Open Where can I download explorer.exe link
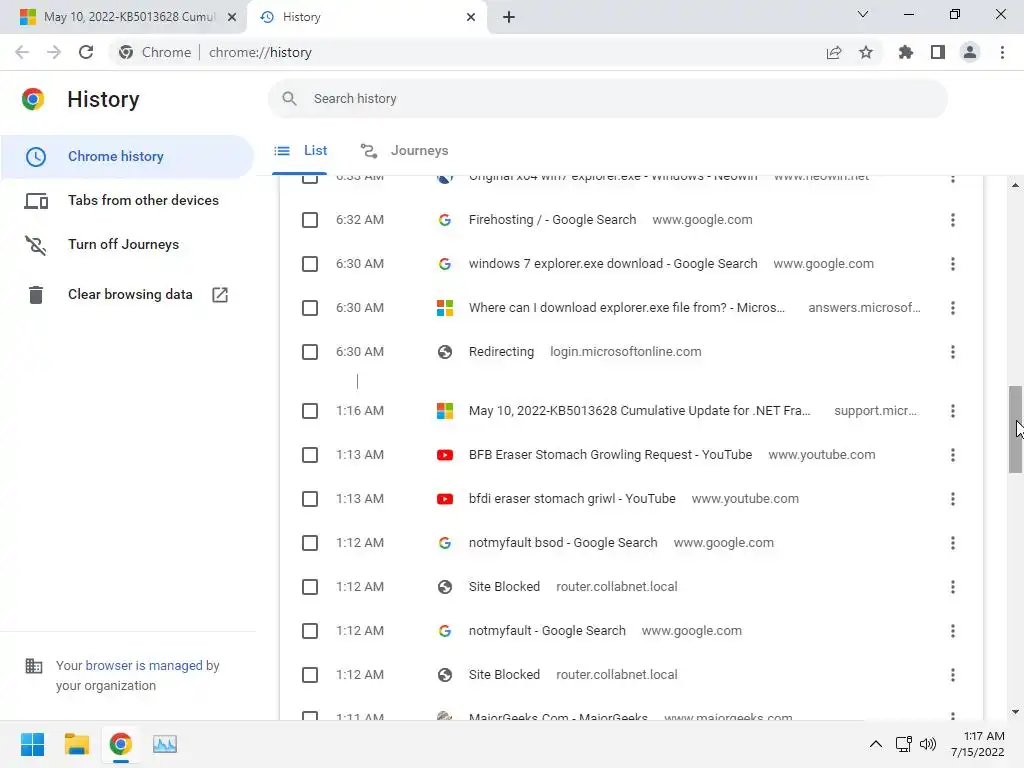 [627, 308]
